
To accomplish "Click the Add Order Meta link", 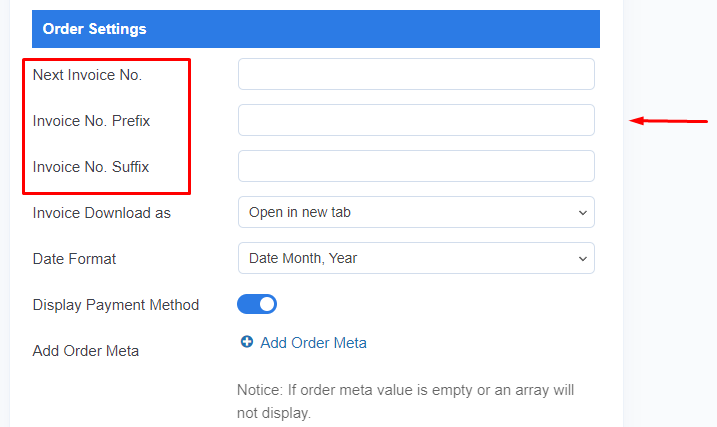I will click(313, 343).
